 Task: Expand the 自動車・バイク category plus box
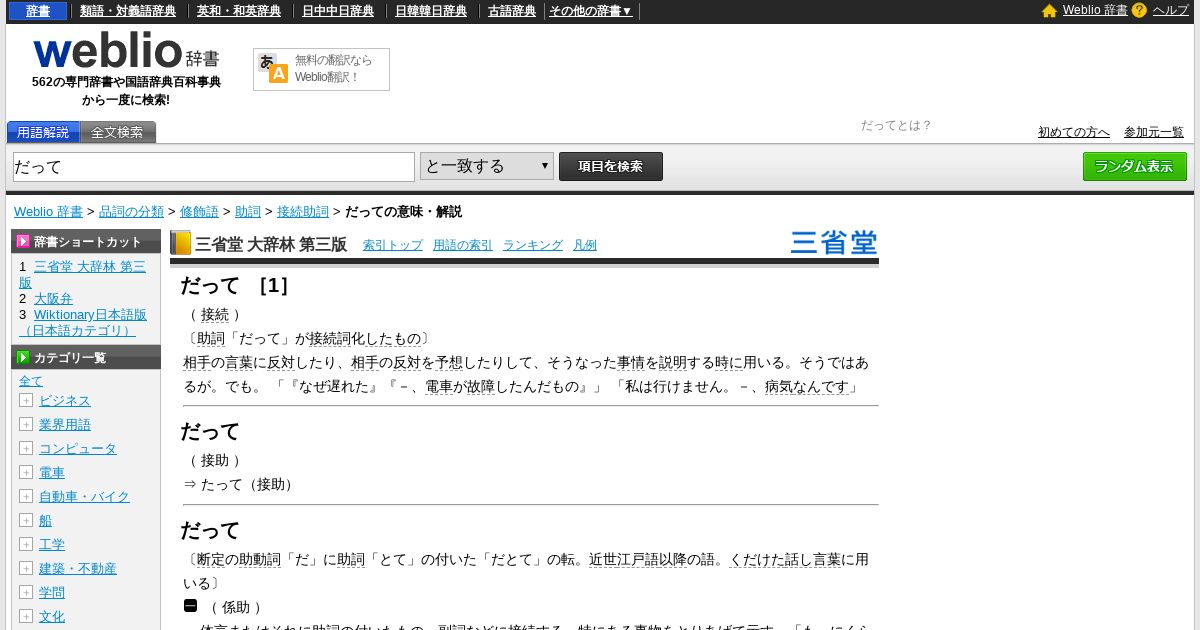[26, 496]
